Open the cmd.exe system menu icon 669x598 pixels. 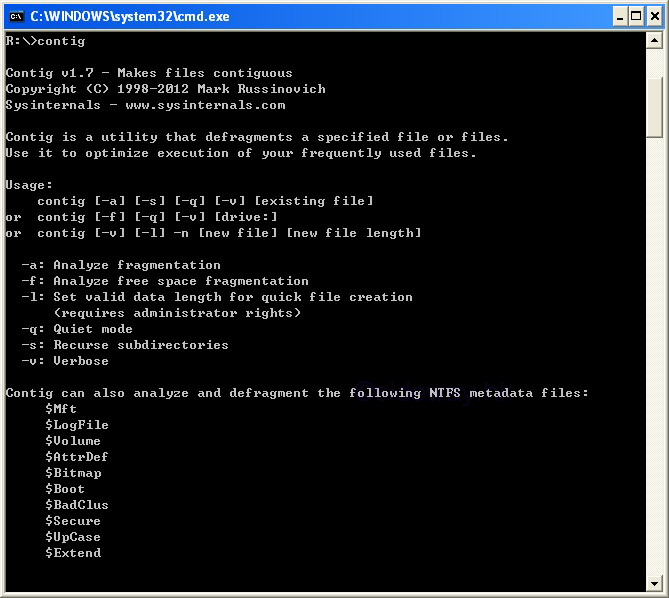pos(16,17)
